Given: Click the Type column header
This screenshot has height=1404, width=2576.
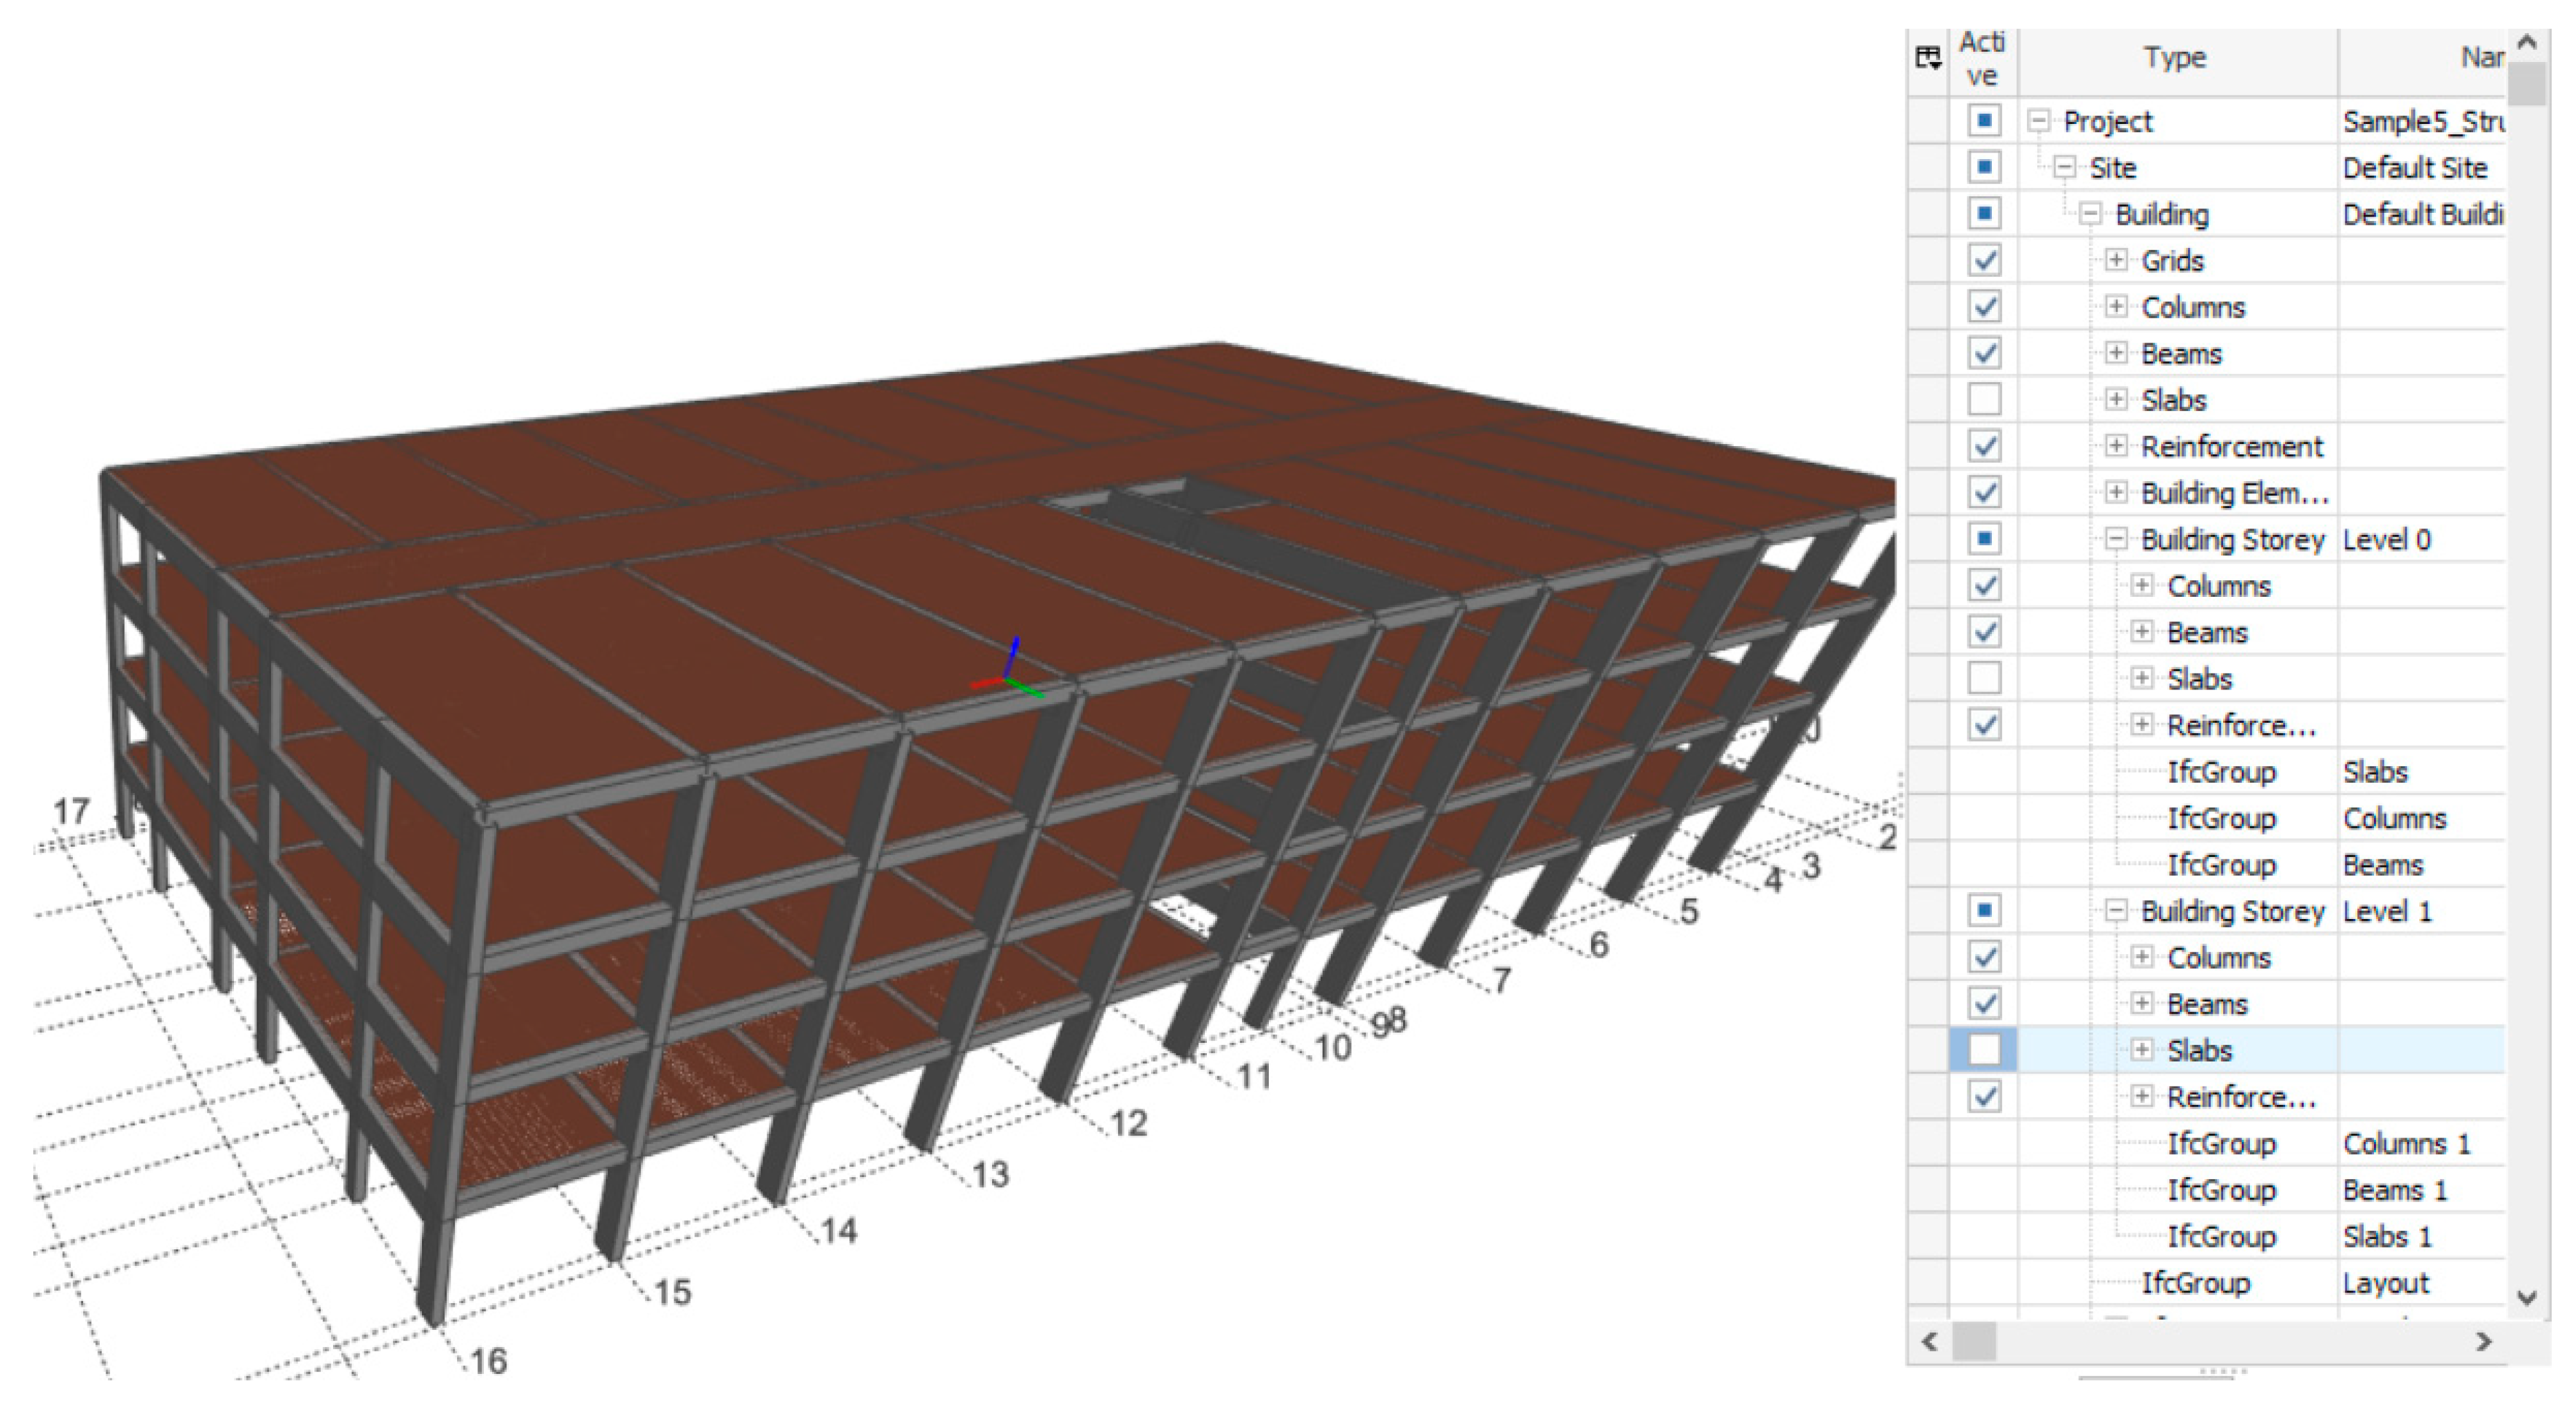Looking at the screenshot, I should [x=2176, y=58].
